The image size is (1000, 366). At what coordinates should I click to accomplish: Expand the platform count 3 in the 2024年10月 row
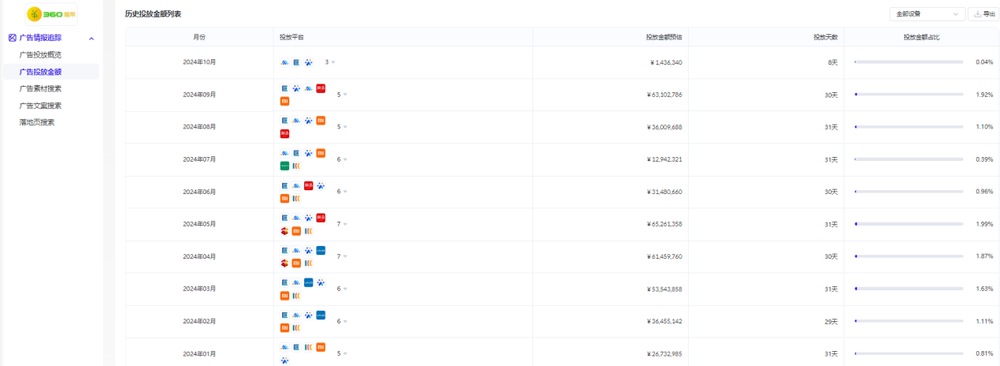pos(330,62)
